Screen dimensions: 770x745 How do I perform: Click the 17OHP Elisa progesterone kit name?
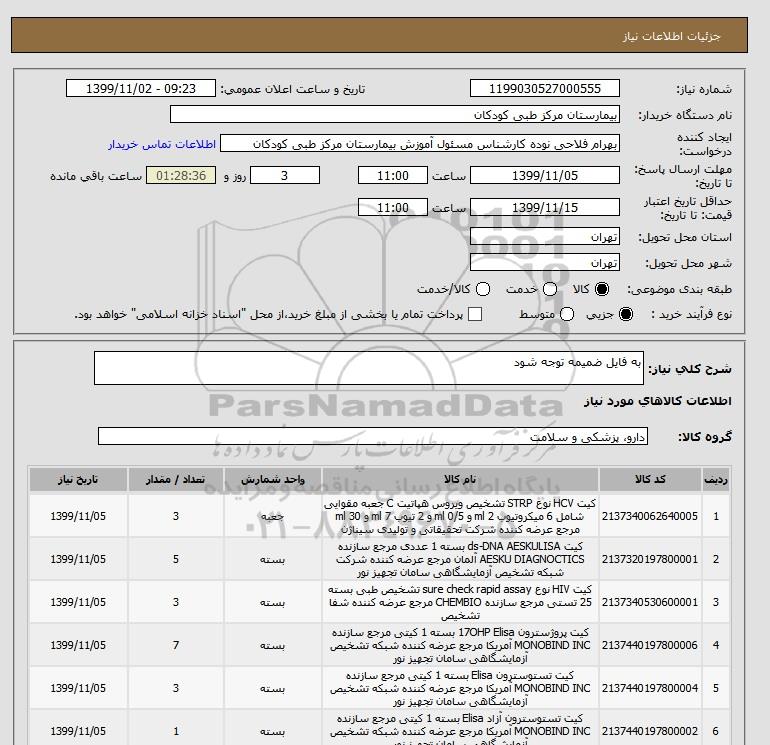(460, 645)
